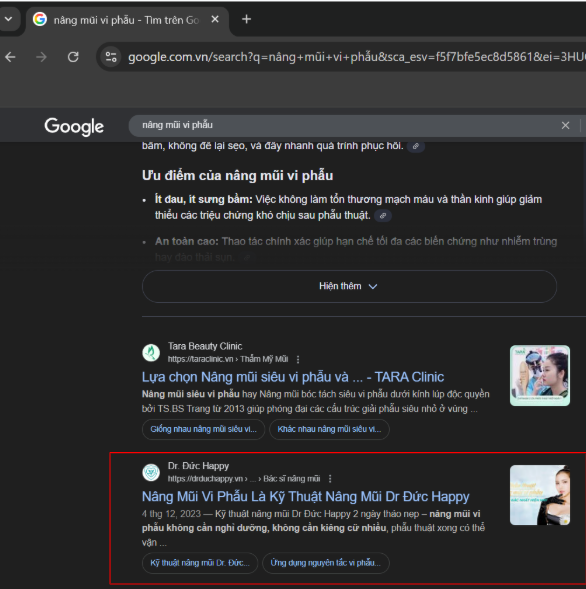
Task: Open three-dot menu for Tara Beauty Clinic result
Action: [x=298, y=359]
